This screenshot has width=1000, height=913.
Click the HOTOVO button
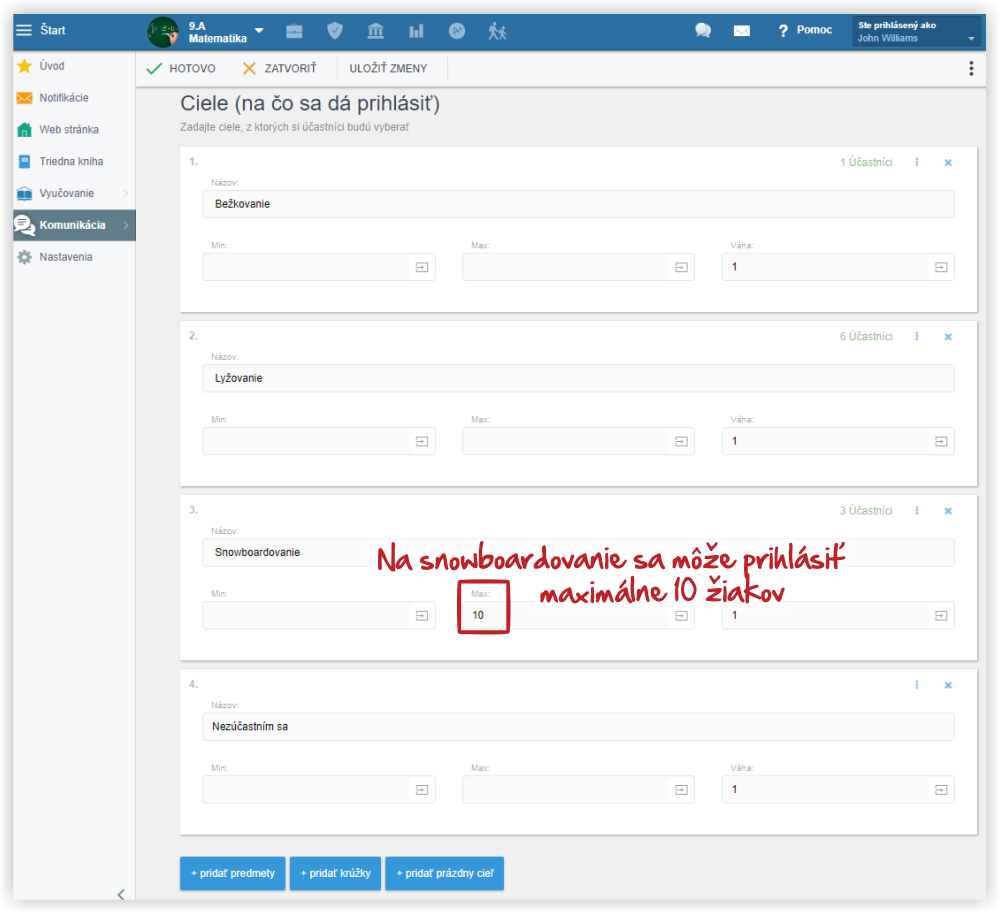[x=181, y=68]
